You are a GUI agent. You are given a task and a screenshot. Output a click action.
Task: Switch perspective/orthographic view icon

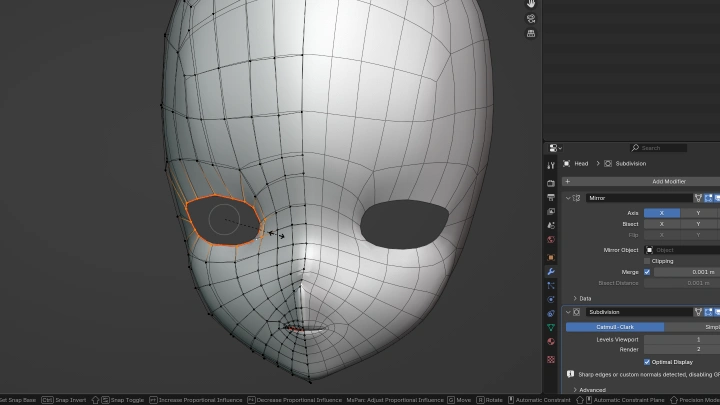531,33
